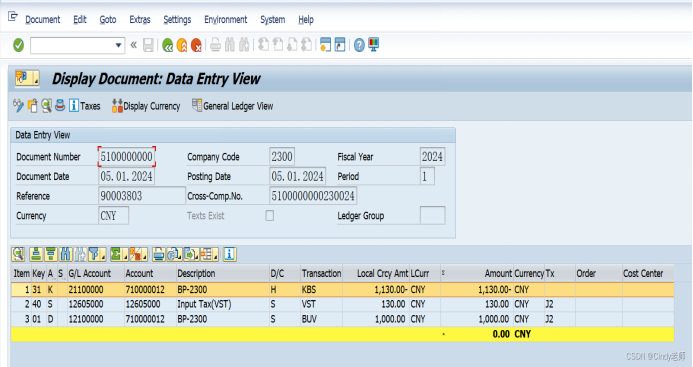The image size is (693, 367).
Task: Click the Sort Ascending icon
Action: pos(36,254)
